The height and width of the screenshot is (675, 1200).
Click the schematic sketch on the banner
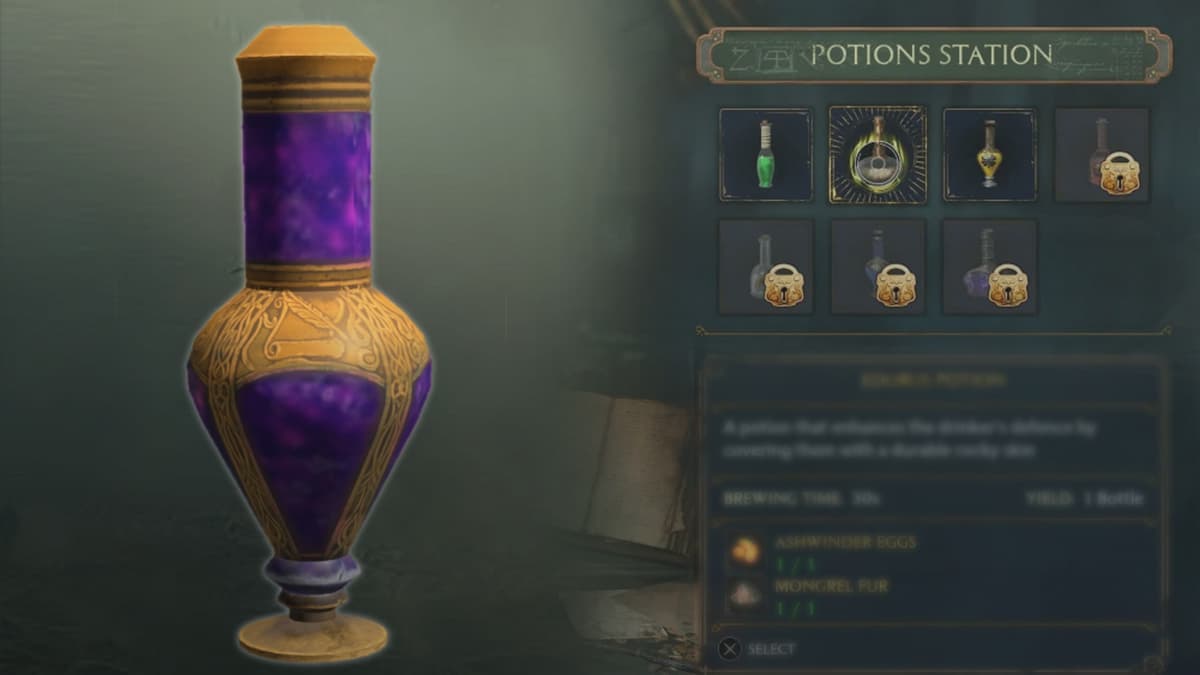pos(766,57)
